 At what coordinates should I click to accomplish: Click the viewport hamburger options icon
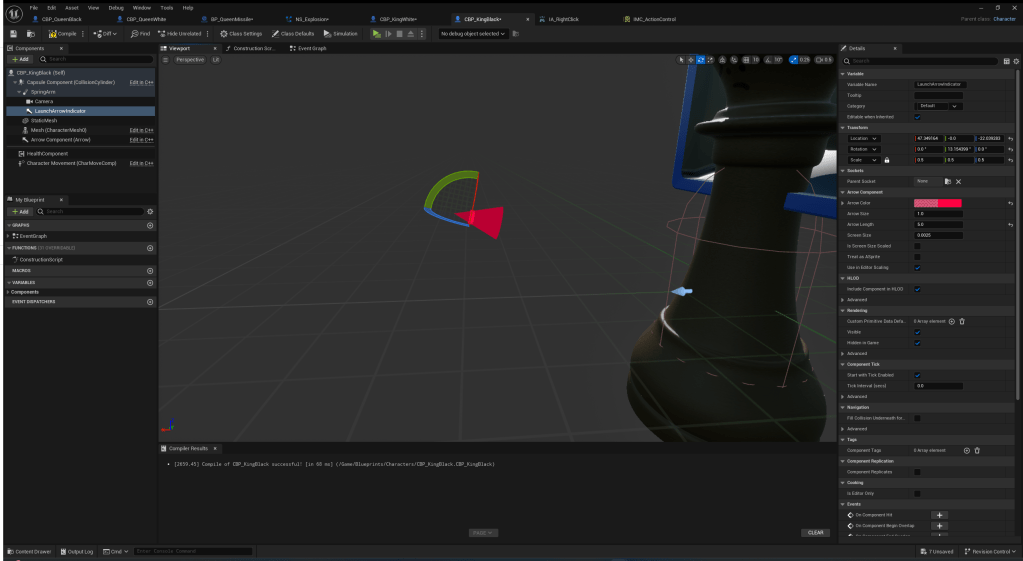click(166, 60)
